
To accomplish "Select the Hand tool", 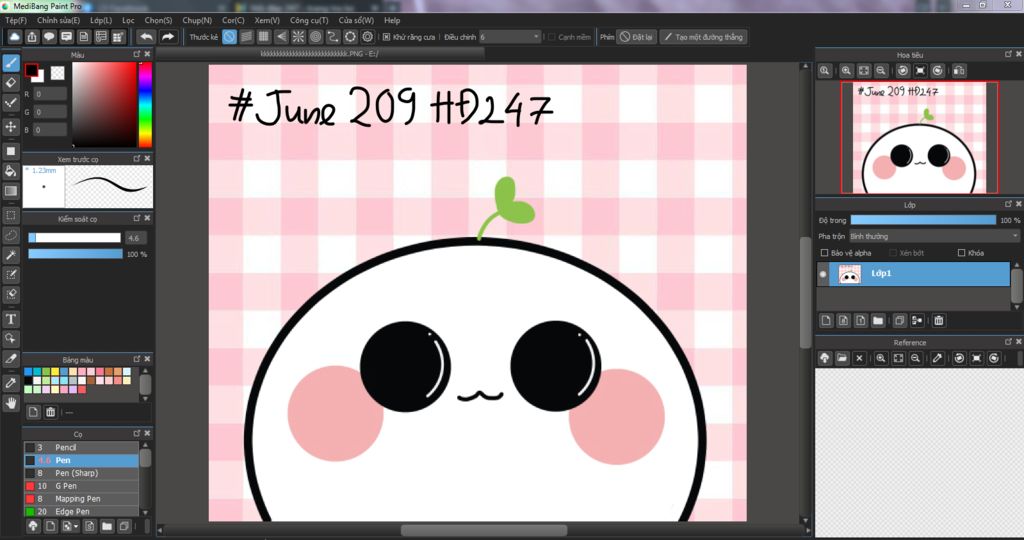I will (11, 403).
